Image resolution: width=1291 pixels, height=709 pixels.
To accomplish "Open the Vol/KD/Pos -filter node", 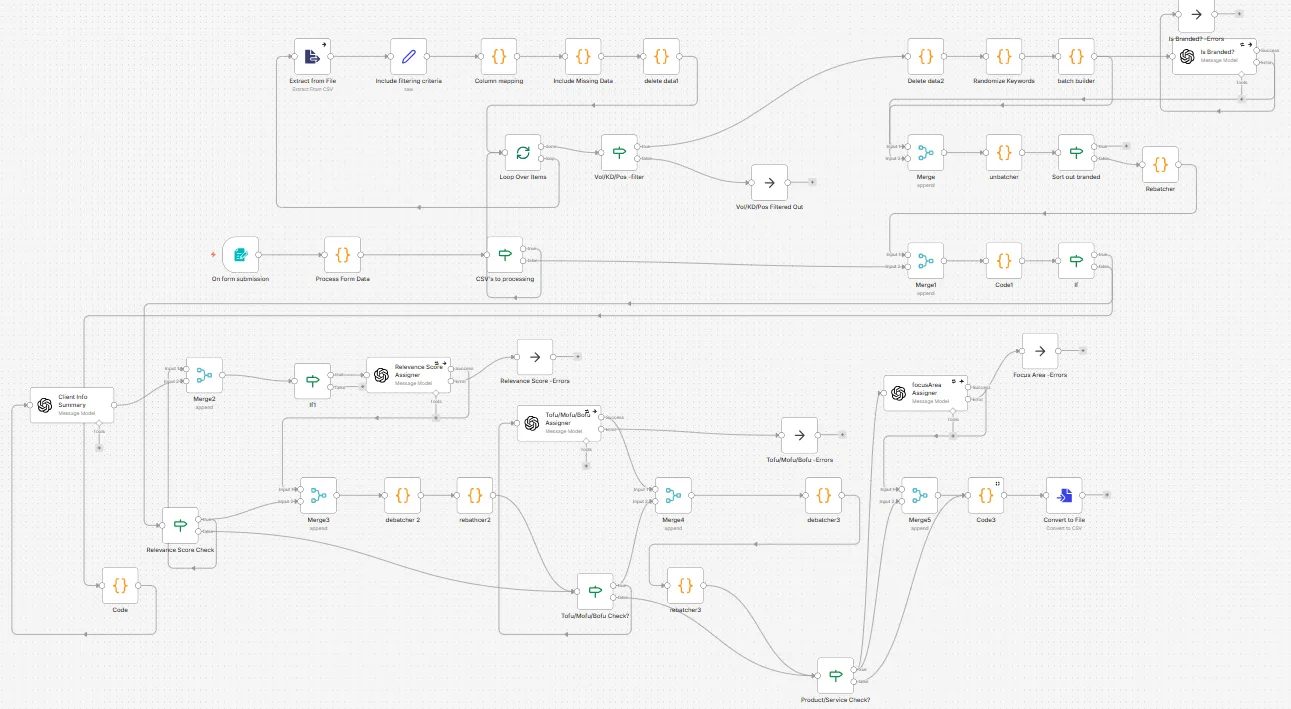I will [617, 151].
